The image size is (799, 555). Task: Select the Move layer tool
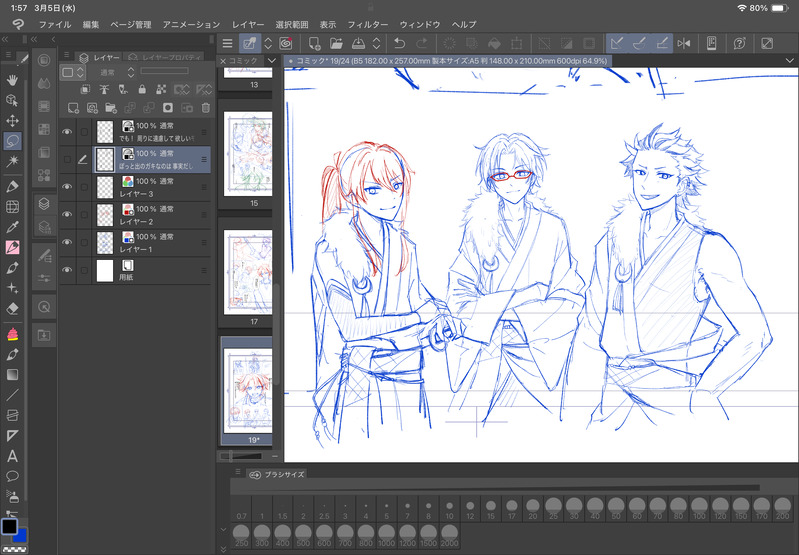(x=12, y=120)
